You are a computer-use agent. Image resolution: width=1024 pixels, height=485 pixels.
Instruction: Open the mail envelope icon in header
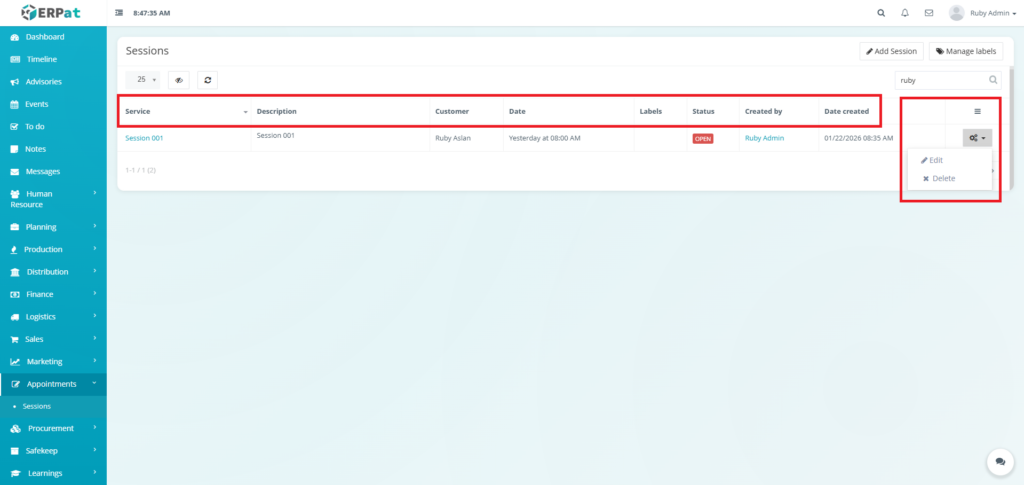coord(929,13)
